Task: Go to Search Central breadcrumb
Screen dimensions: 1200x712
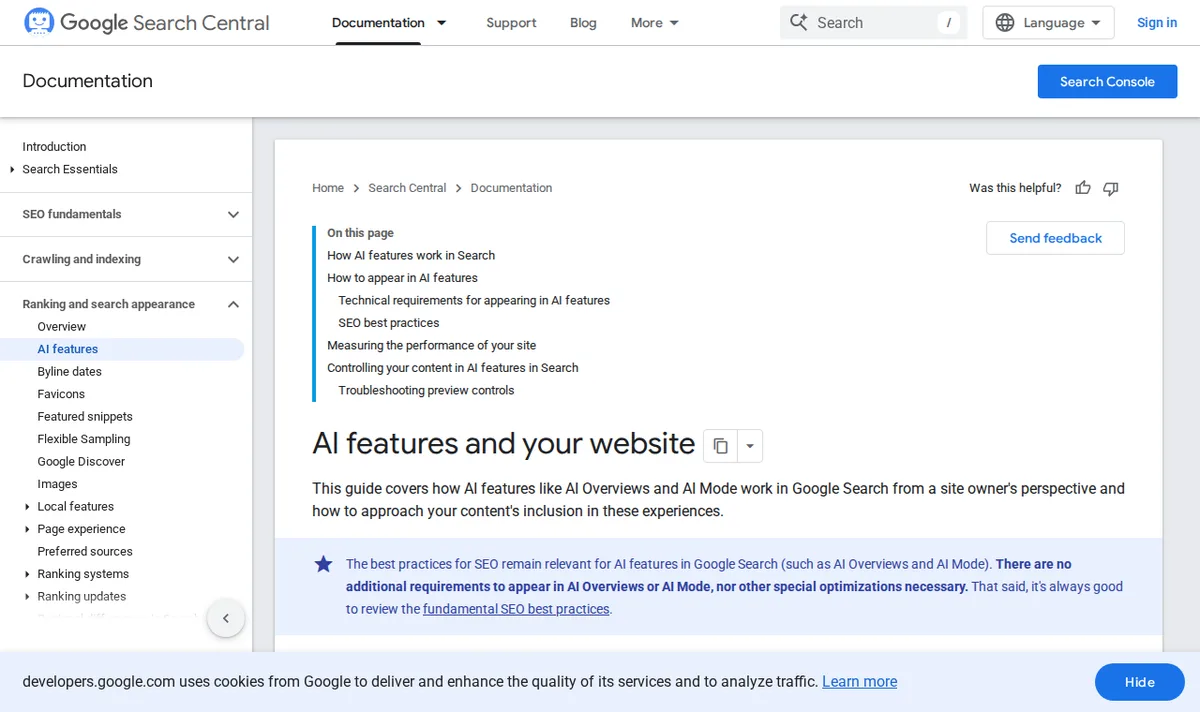Action: point(407,188)
